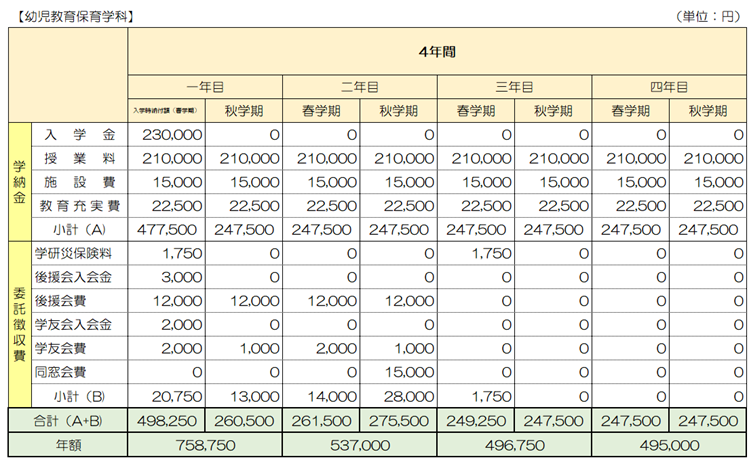Click the 260,500 total cell
Viewport: 749px width, 460px height.
(x=244, y=421)
